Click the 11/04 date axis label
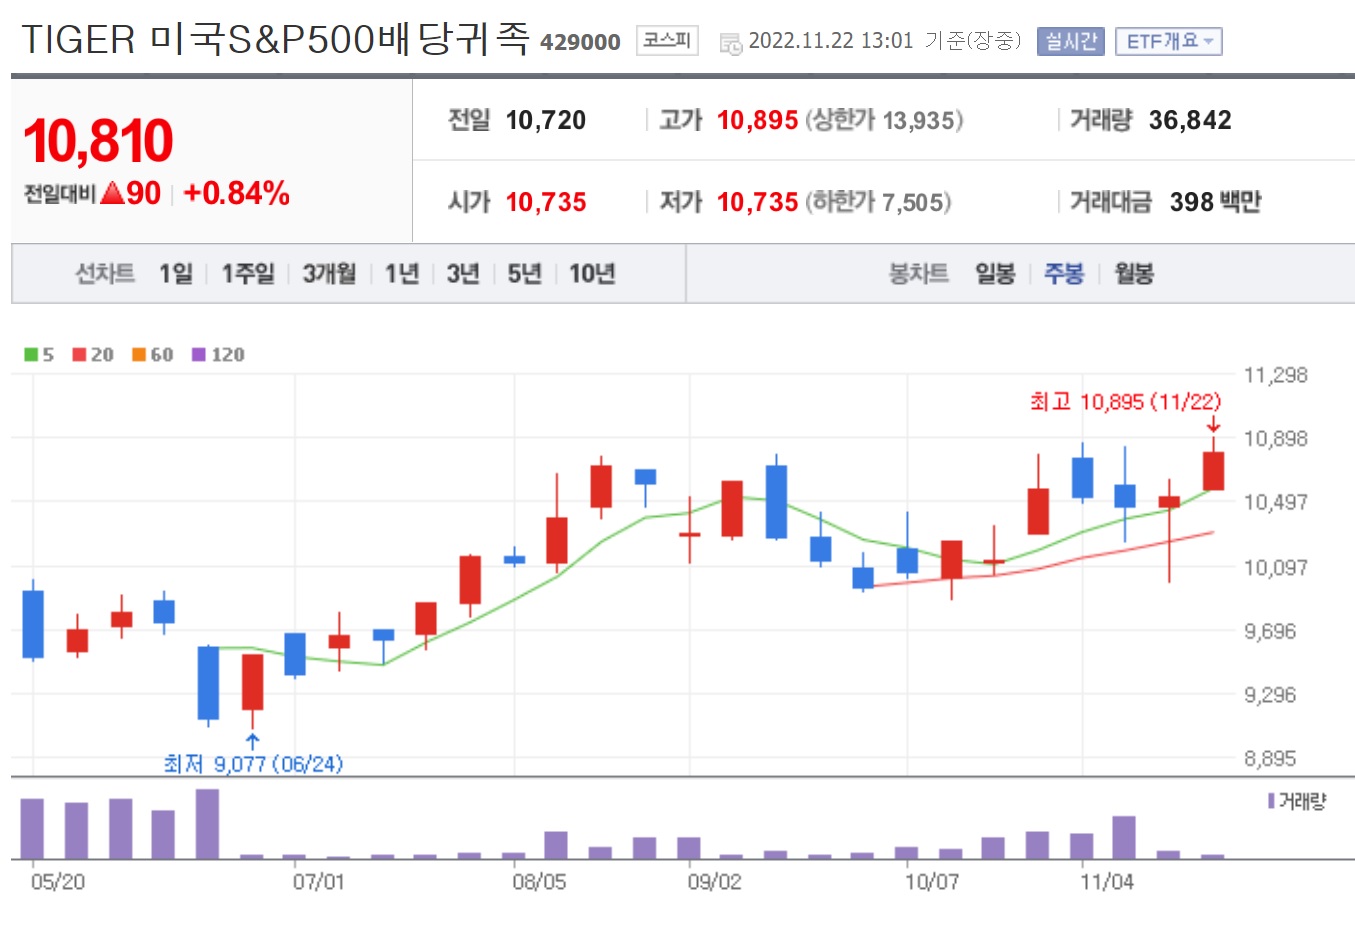Image resolution: width=1355 pixels, height=925 pixels. point(1106,882)
